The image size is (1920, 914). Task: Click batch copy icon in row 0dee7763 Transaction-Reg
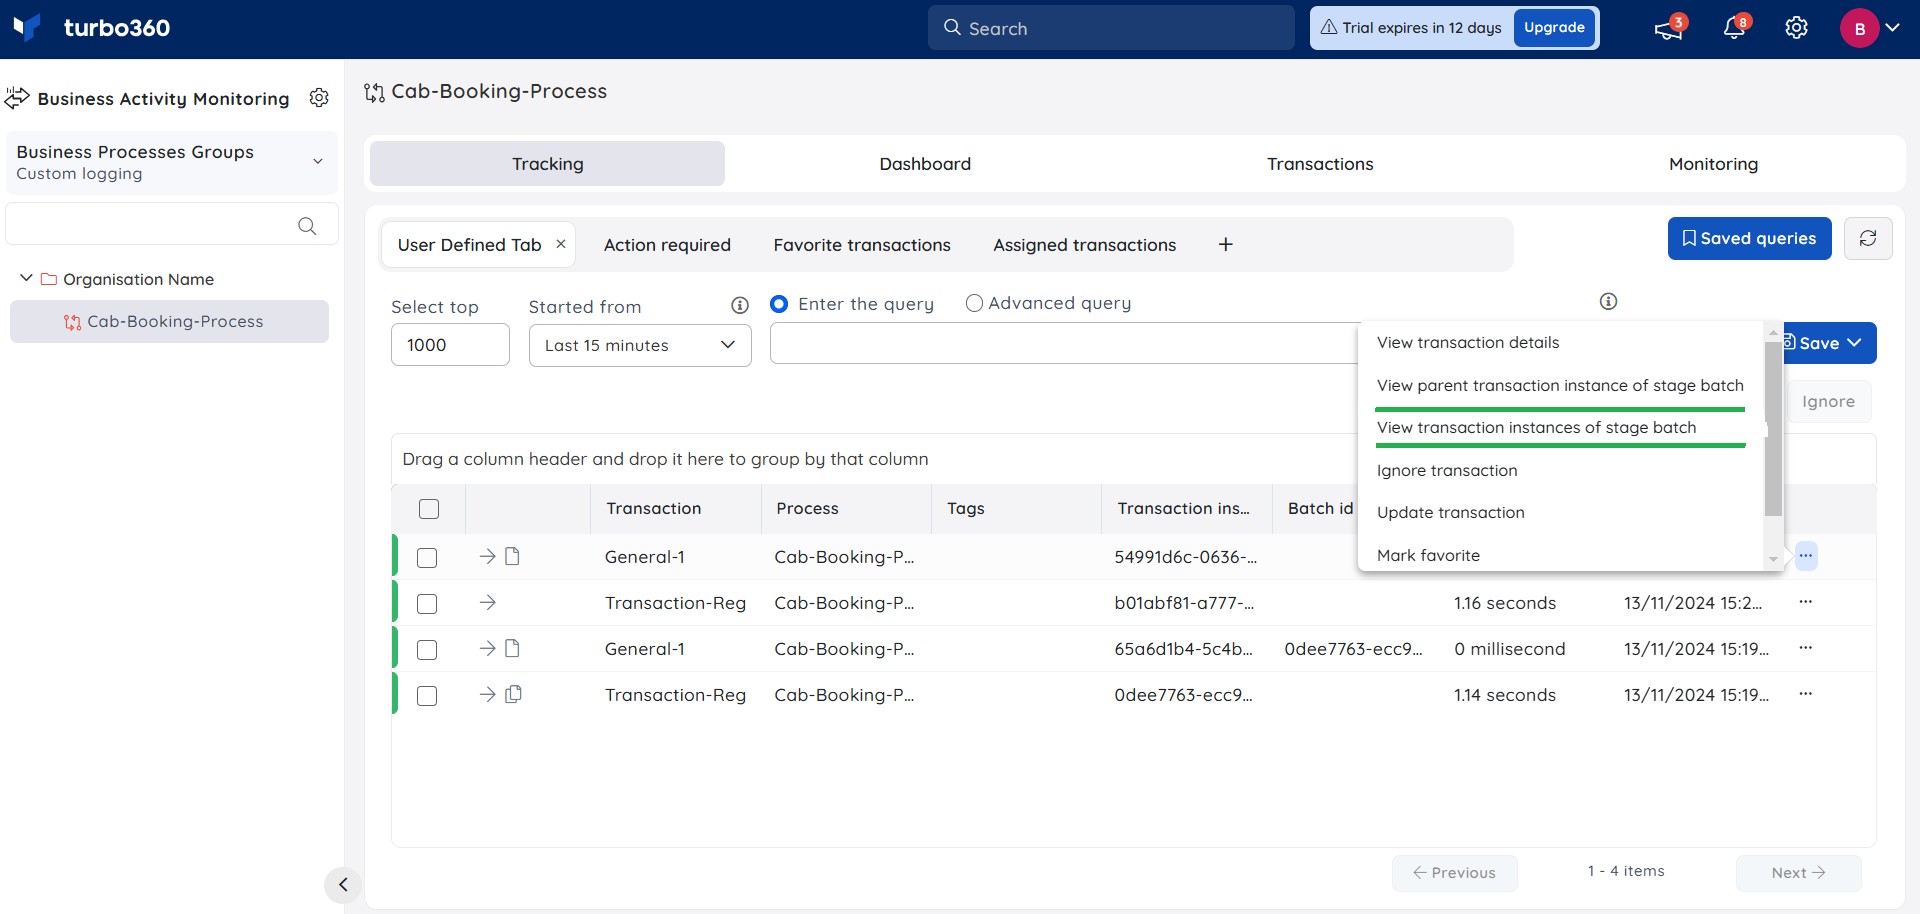(513, 694)
